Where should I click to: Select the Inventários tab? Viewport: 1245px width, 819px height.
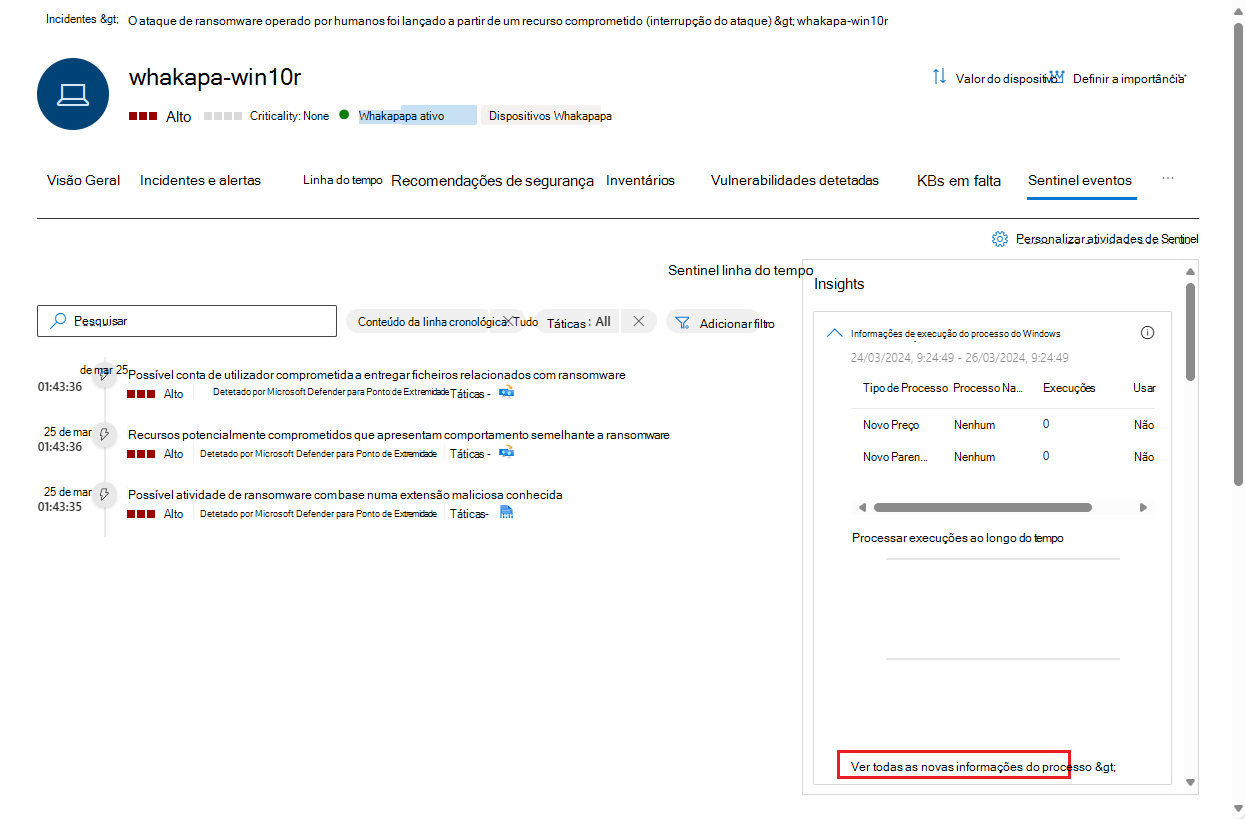click(x=640, y=181)
